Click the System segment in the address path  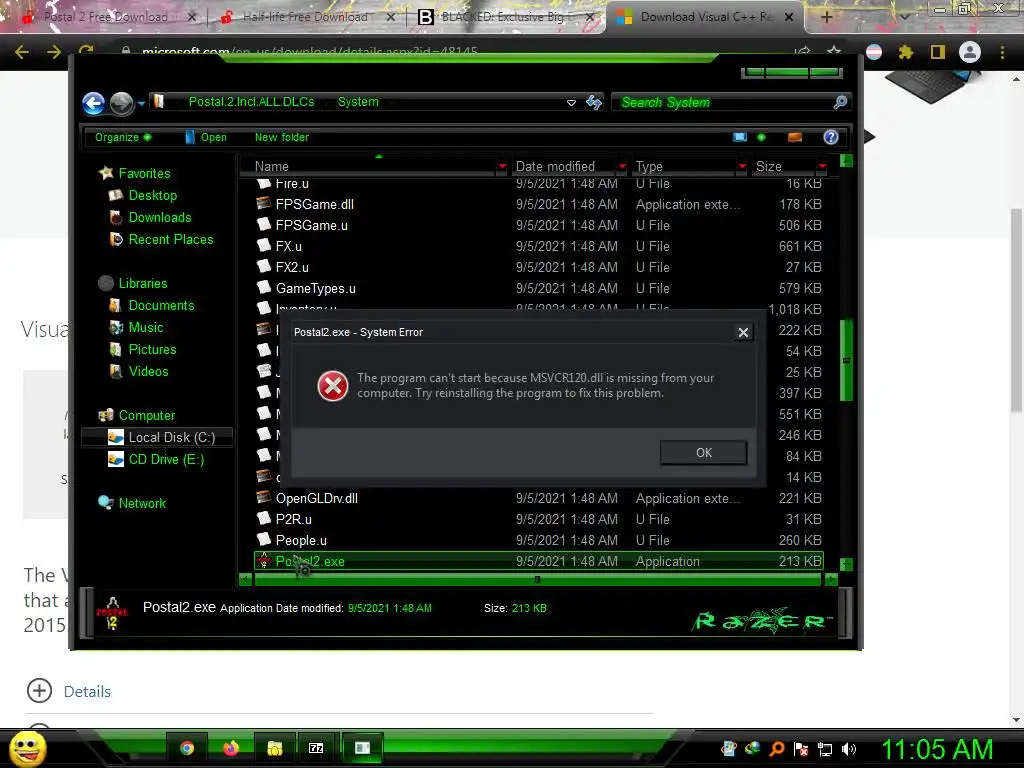tap(358, 102)
